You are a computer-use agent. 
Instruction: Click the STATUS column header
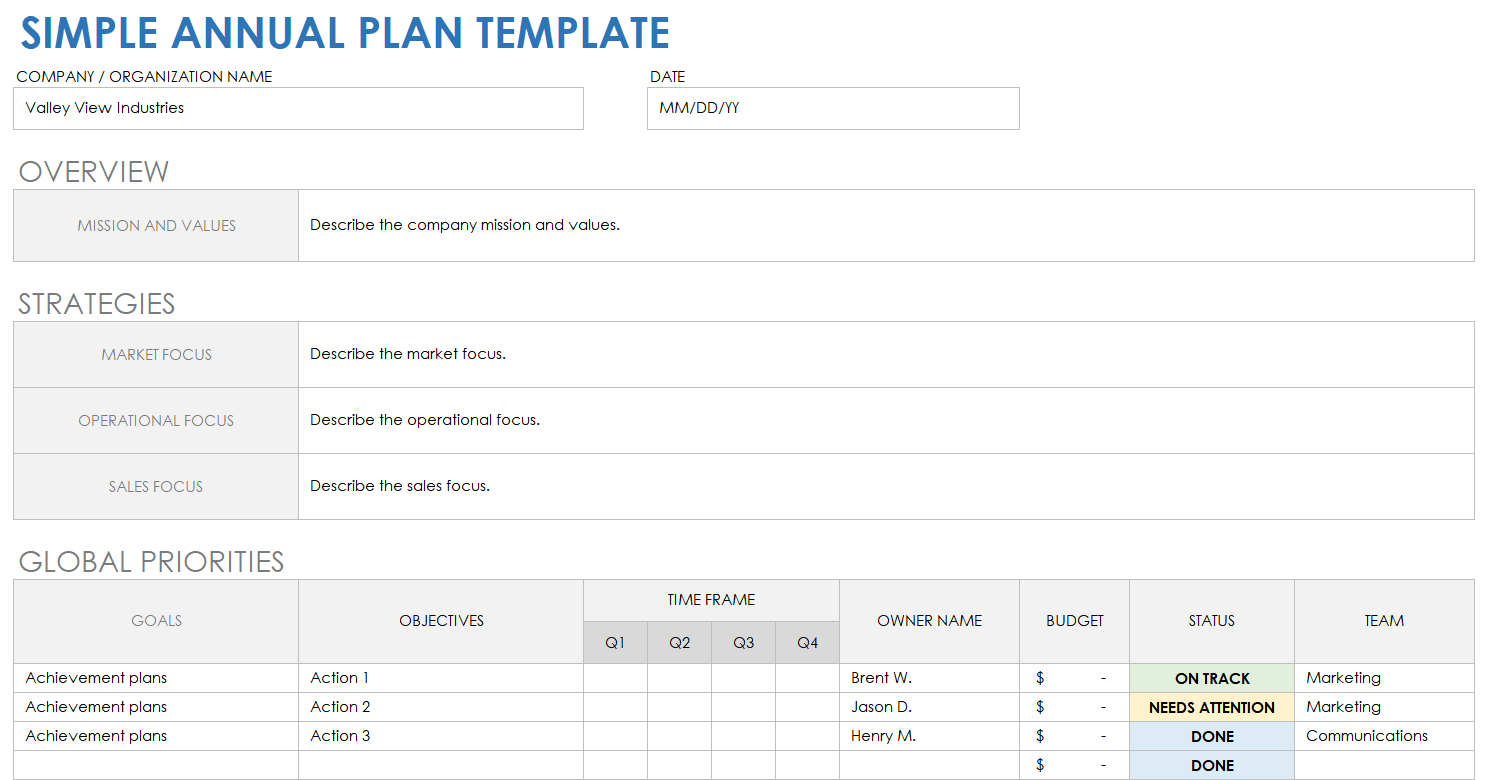point(1211,621)
